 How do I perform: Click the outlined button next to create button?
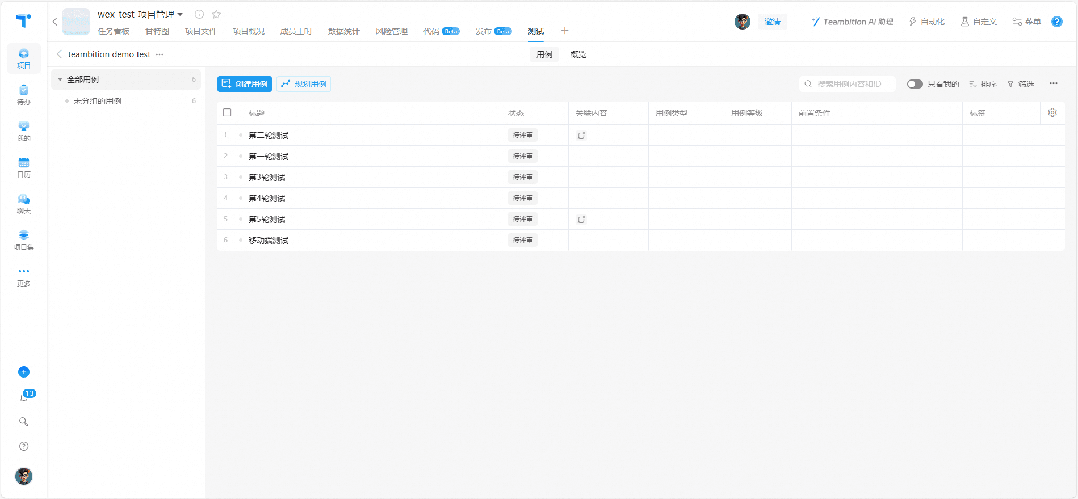[x=303, y=84]
